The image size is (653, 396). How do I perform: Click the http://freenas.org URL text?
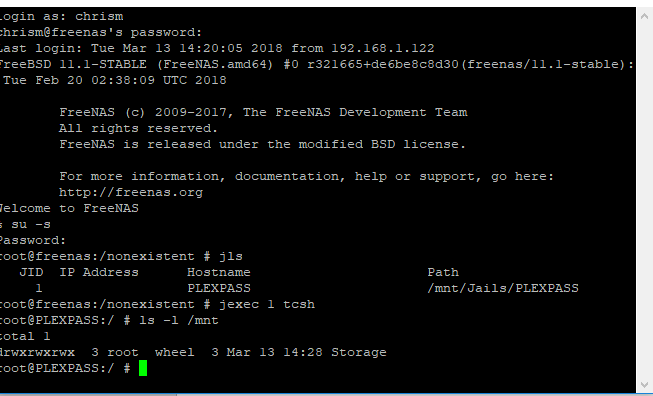pos(131,192)
